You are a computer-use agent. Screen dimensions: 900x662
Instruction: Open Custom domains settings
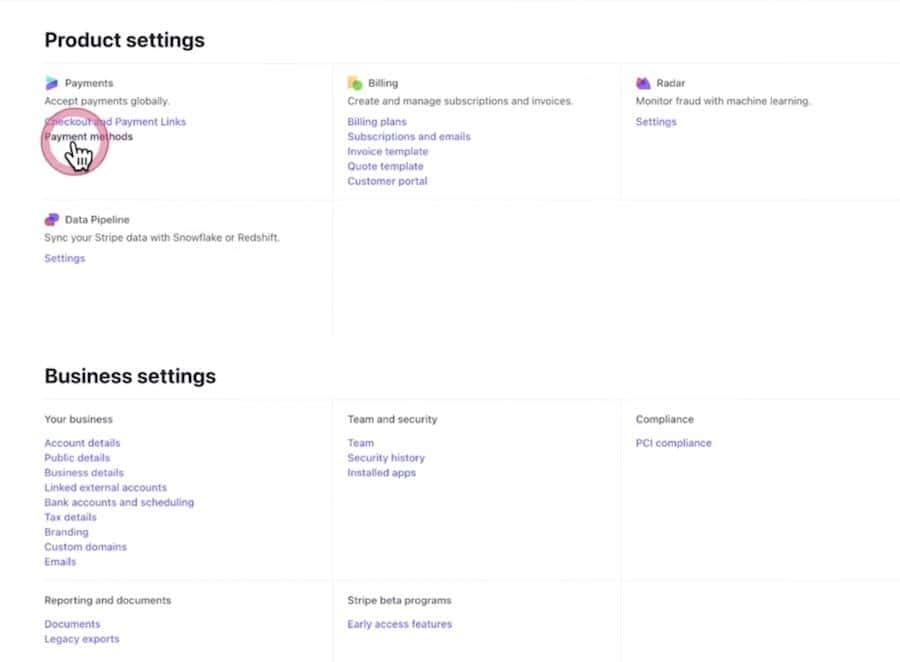tap(85, 547)
